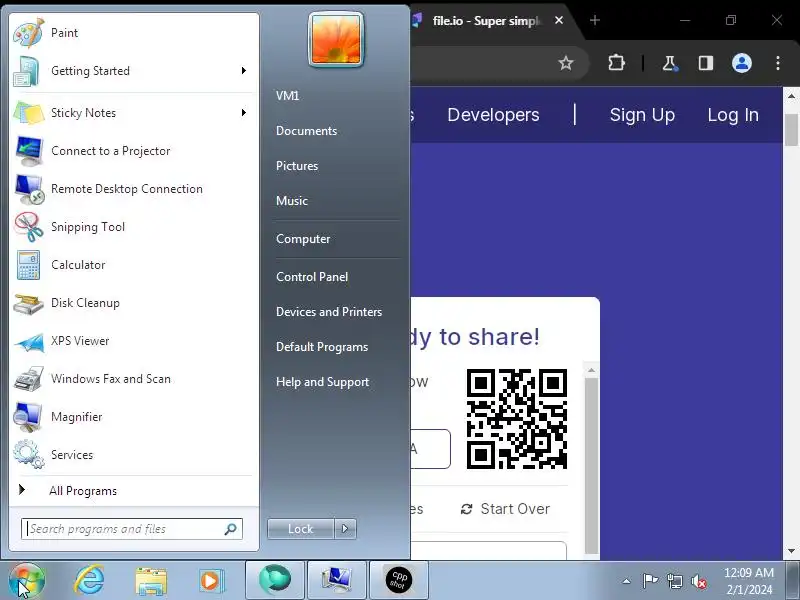
Task: Open Action Center flag icon
Action: click(650, 581)
